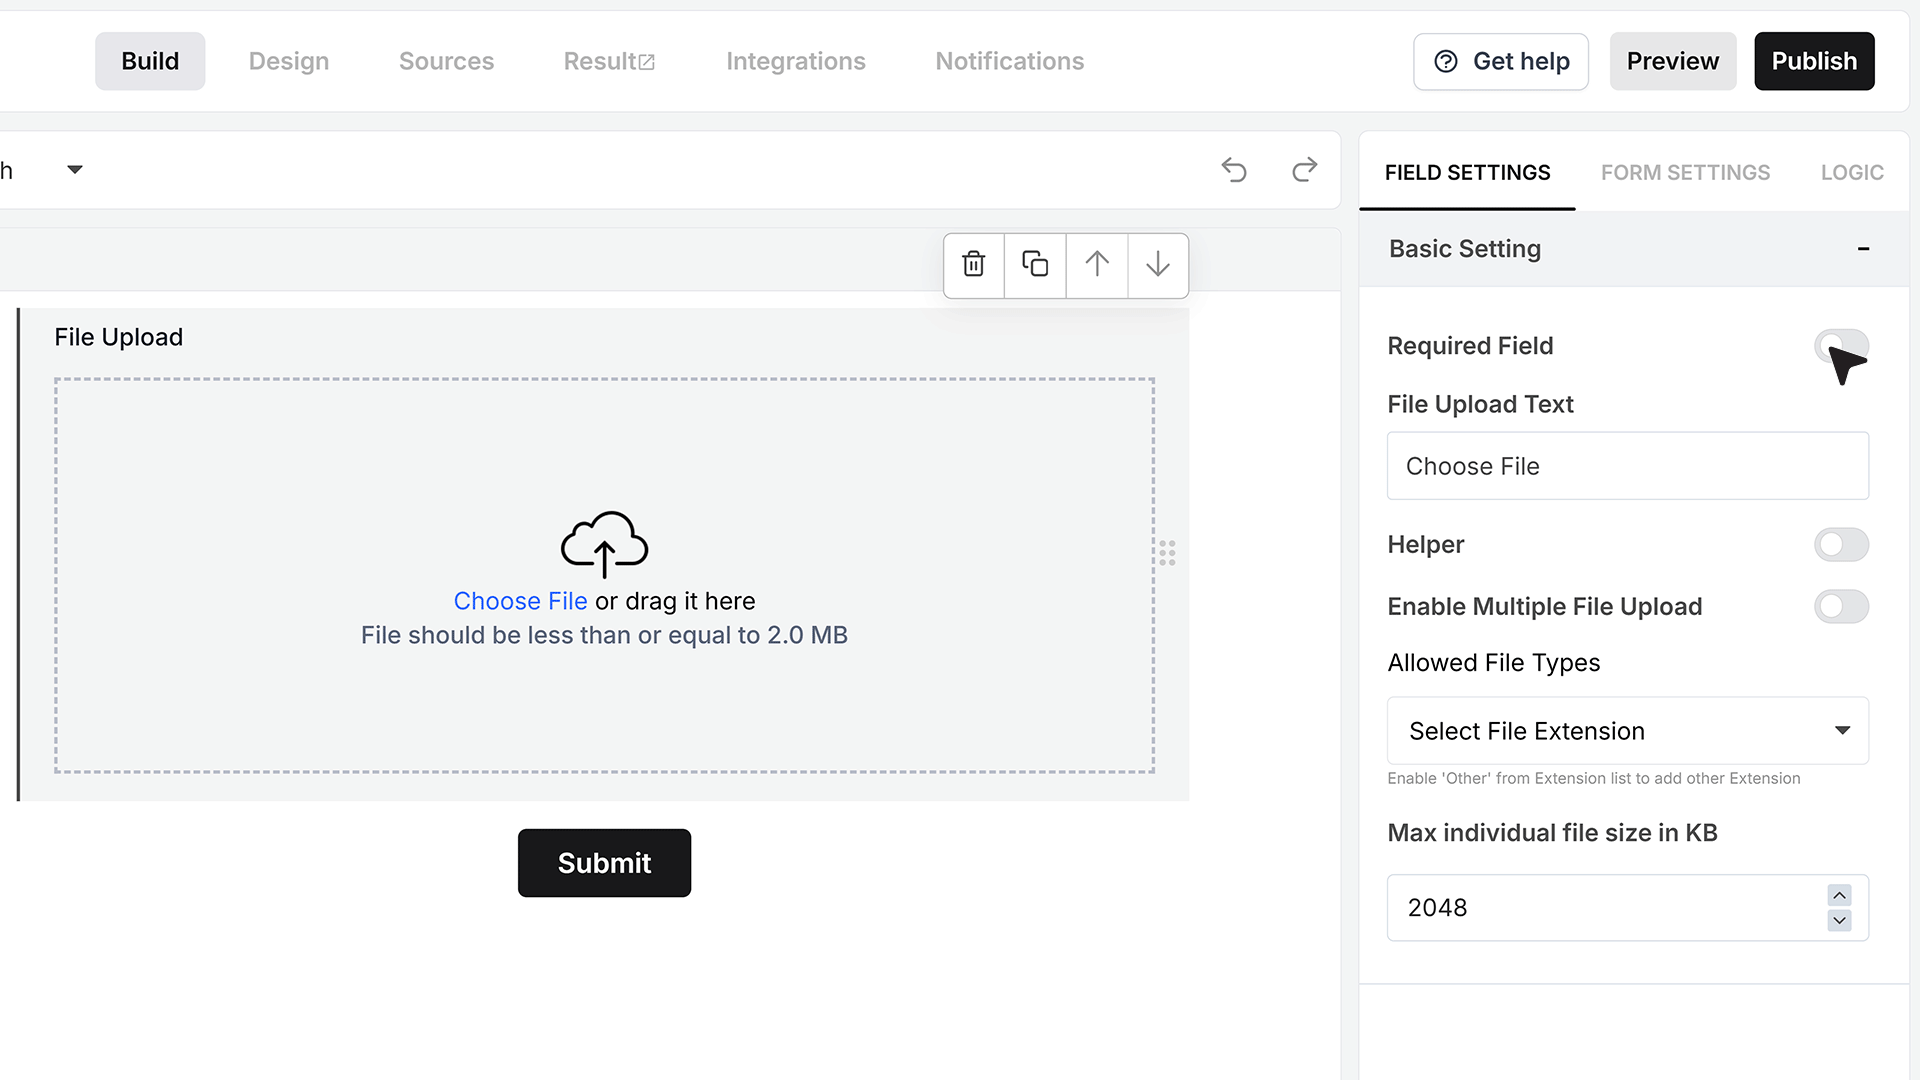The width and height of the screenshot is (1920, 1080).
Task: Collapse the Basic Setting section
Action: (1863, 249)
